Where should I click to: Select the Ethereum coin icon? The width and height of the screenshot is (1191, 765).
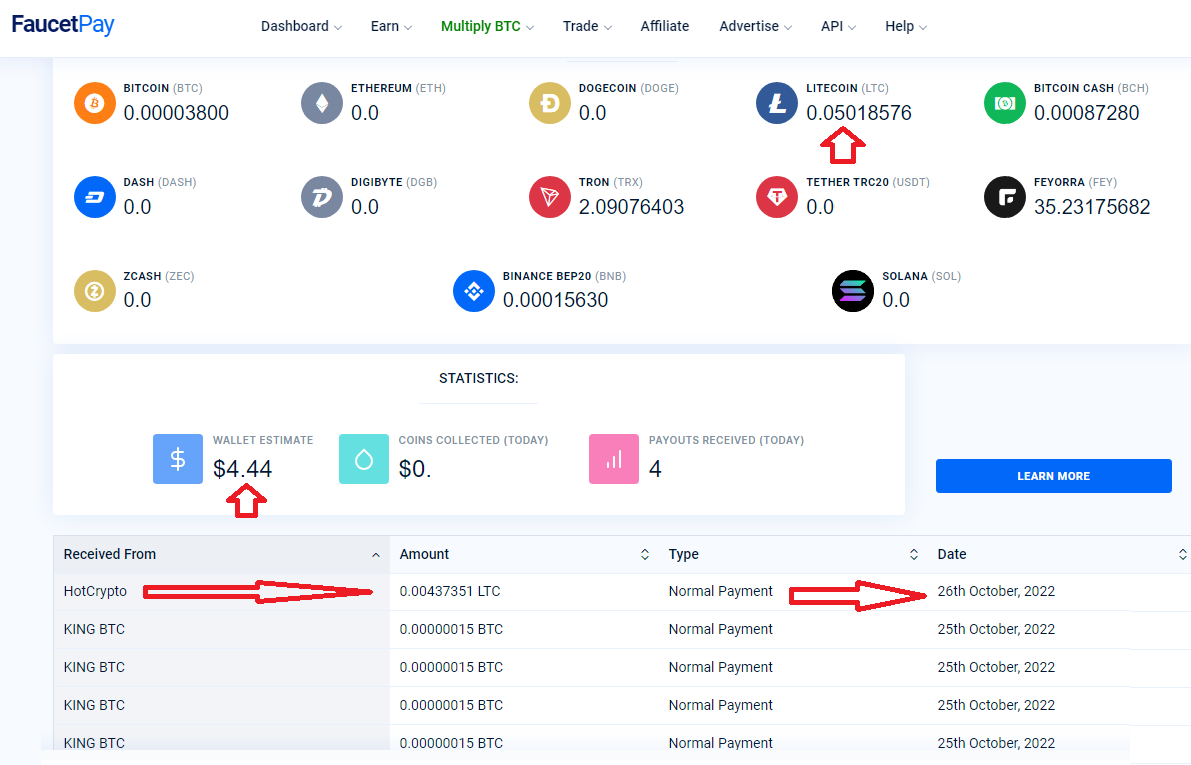click(x=322, y=103)
